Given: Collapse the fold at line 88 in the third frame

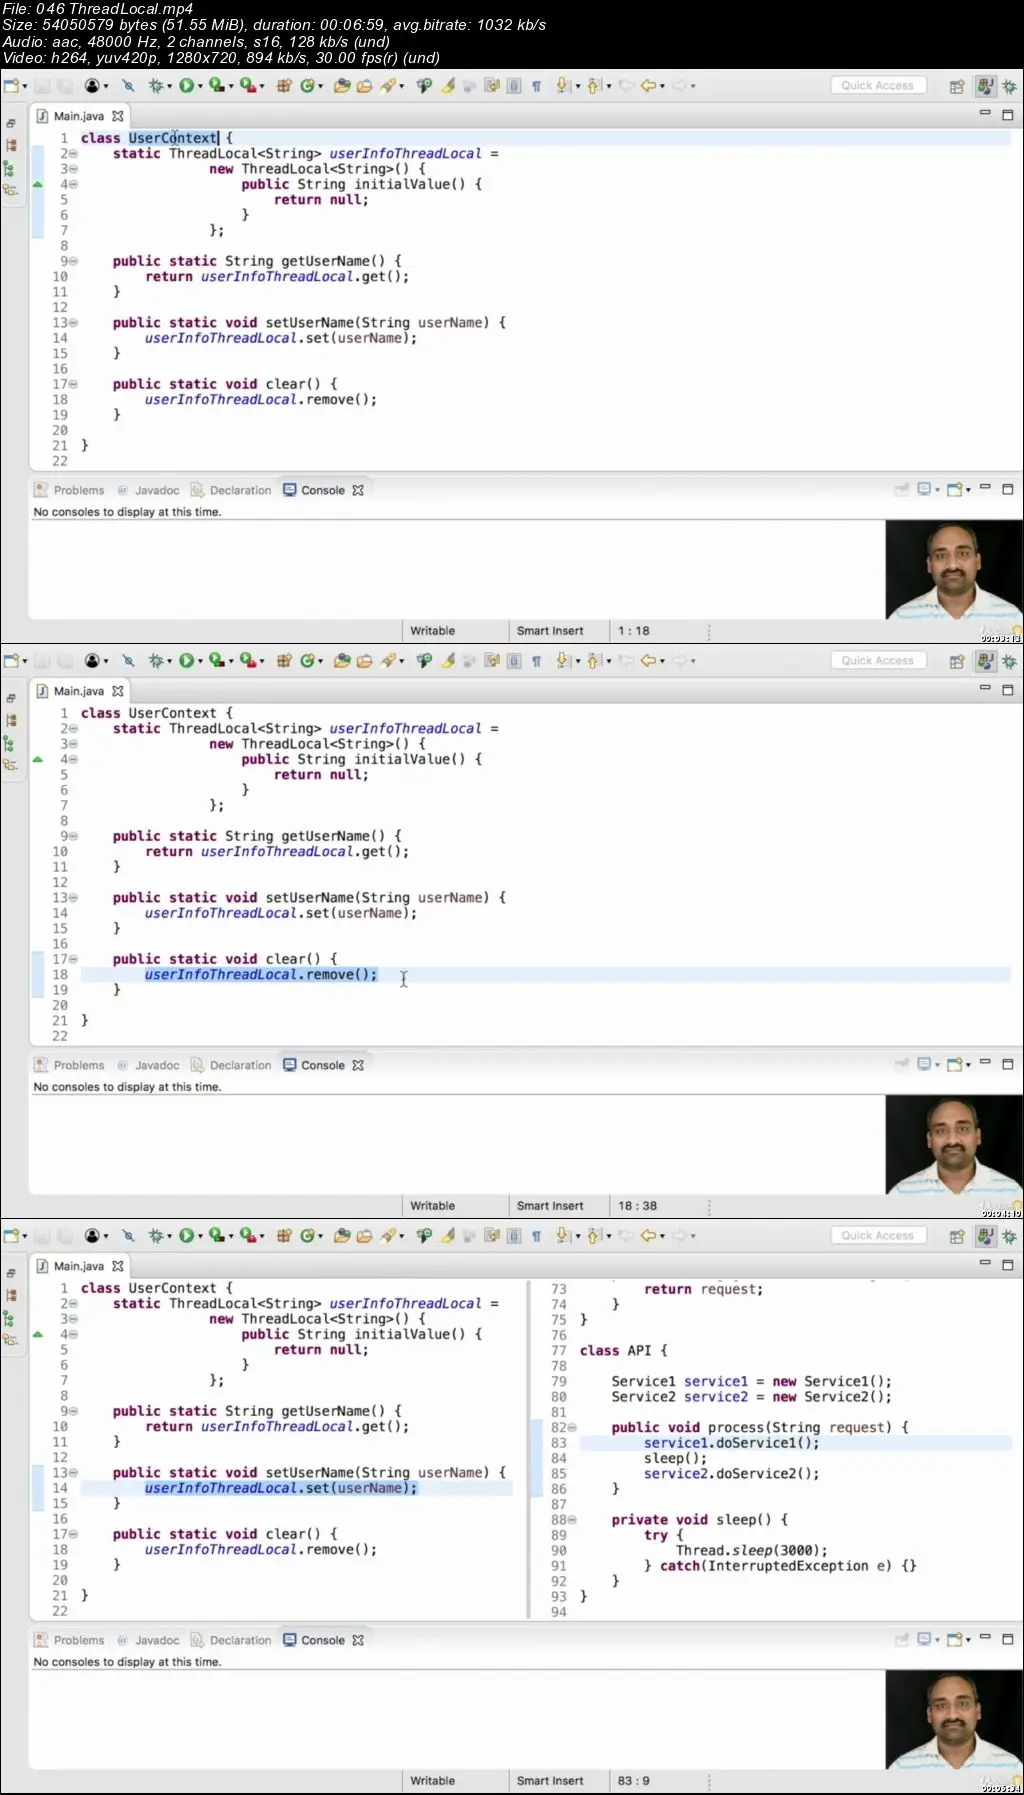Looking at the screenshot, I should point(572,1520).
